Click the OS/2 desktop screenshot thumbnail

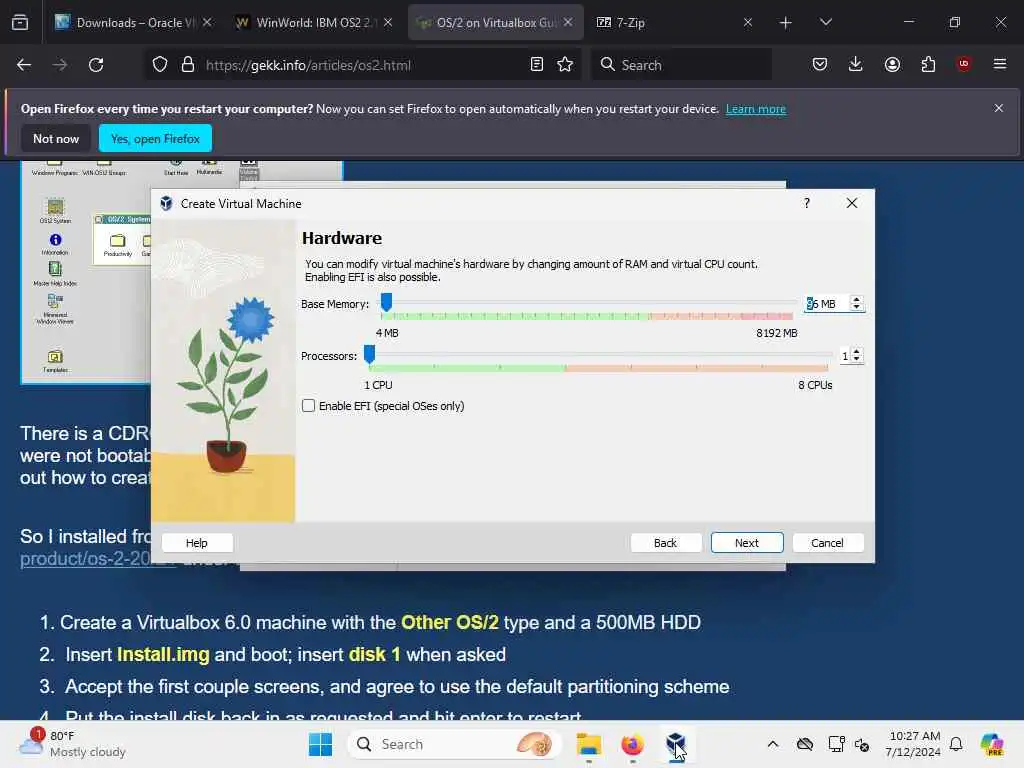pyautogui.click(x=86, y=272)
